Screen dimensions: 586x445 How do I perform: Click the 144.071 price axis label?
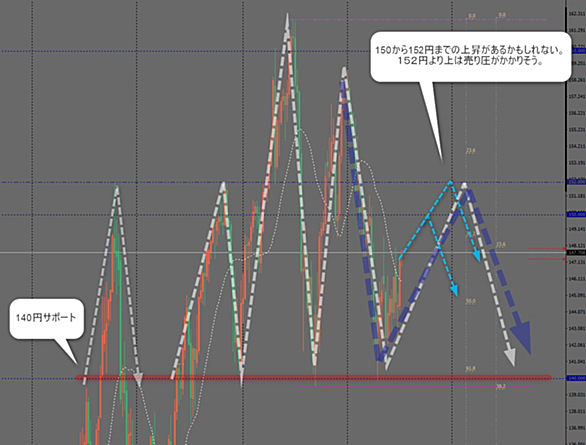pyautogui.click(x=576, y=312)
